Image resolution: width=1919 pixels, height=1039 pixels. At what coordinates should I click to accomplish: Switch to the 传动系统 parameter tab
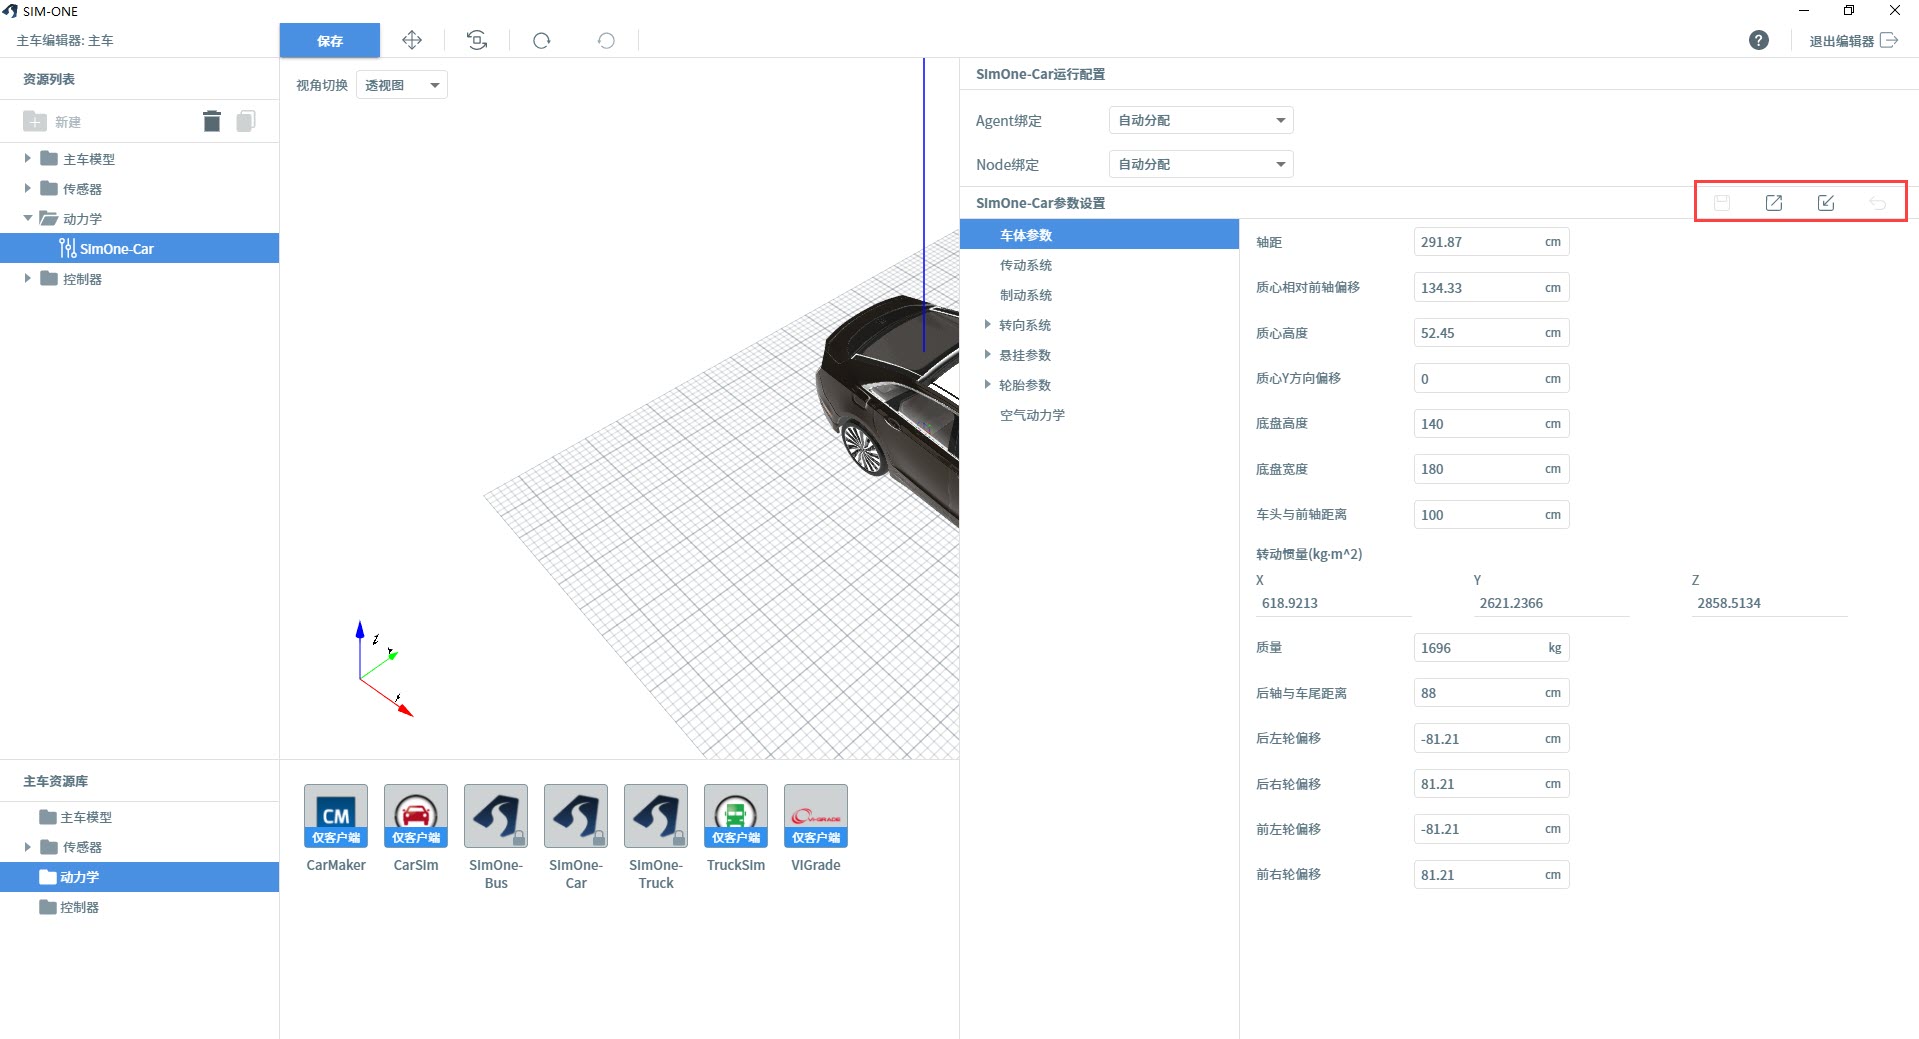point(1026,266)
